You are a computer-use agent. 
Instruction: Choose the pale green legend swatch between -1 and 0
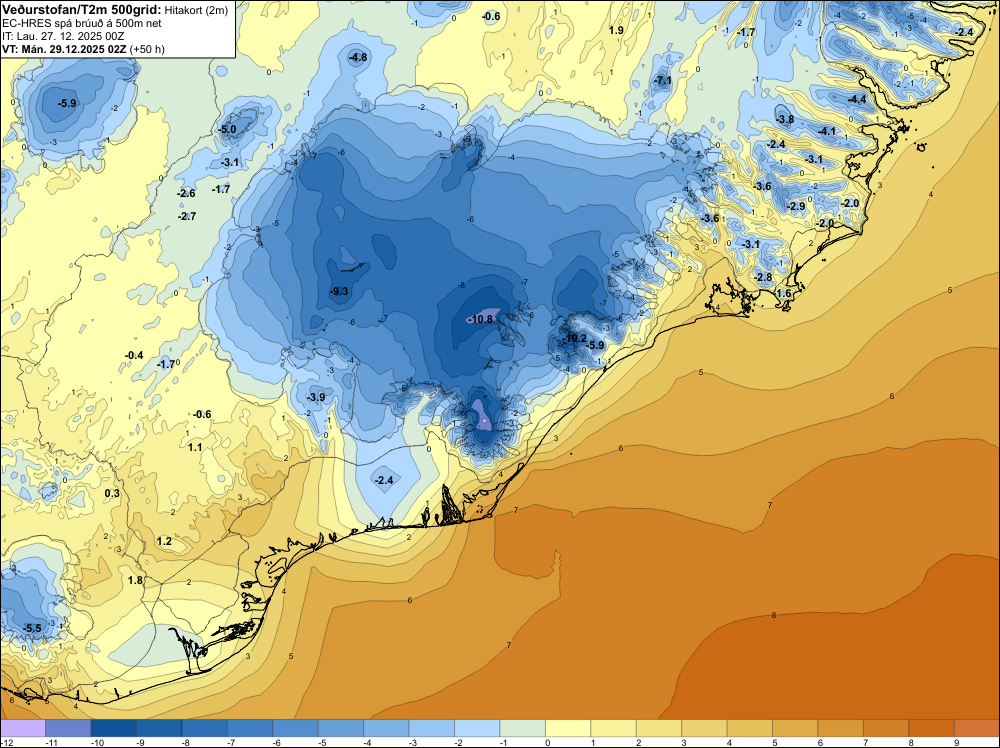click(x=523, y=728)
